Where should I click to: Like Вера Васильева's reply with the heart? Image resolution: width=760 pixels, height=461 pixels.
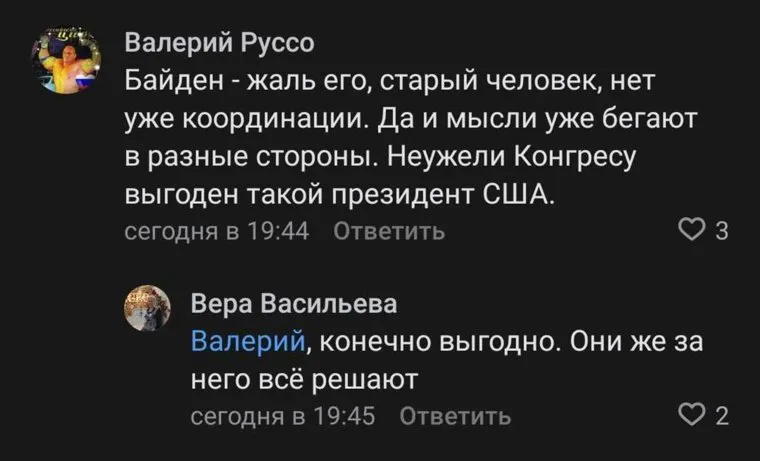coord(690,415)
